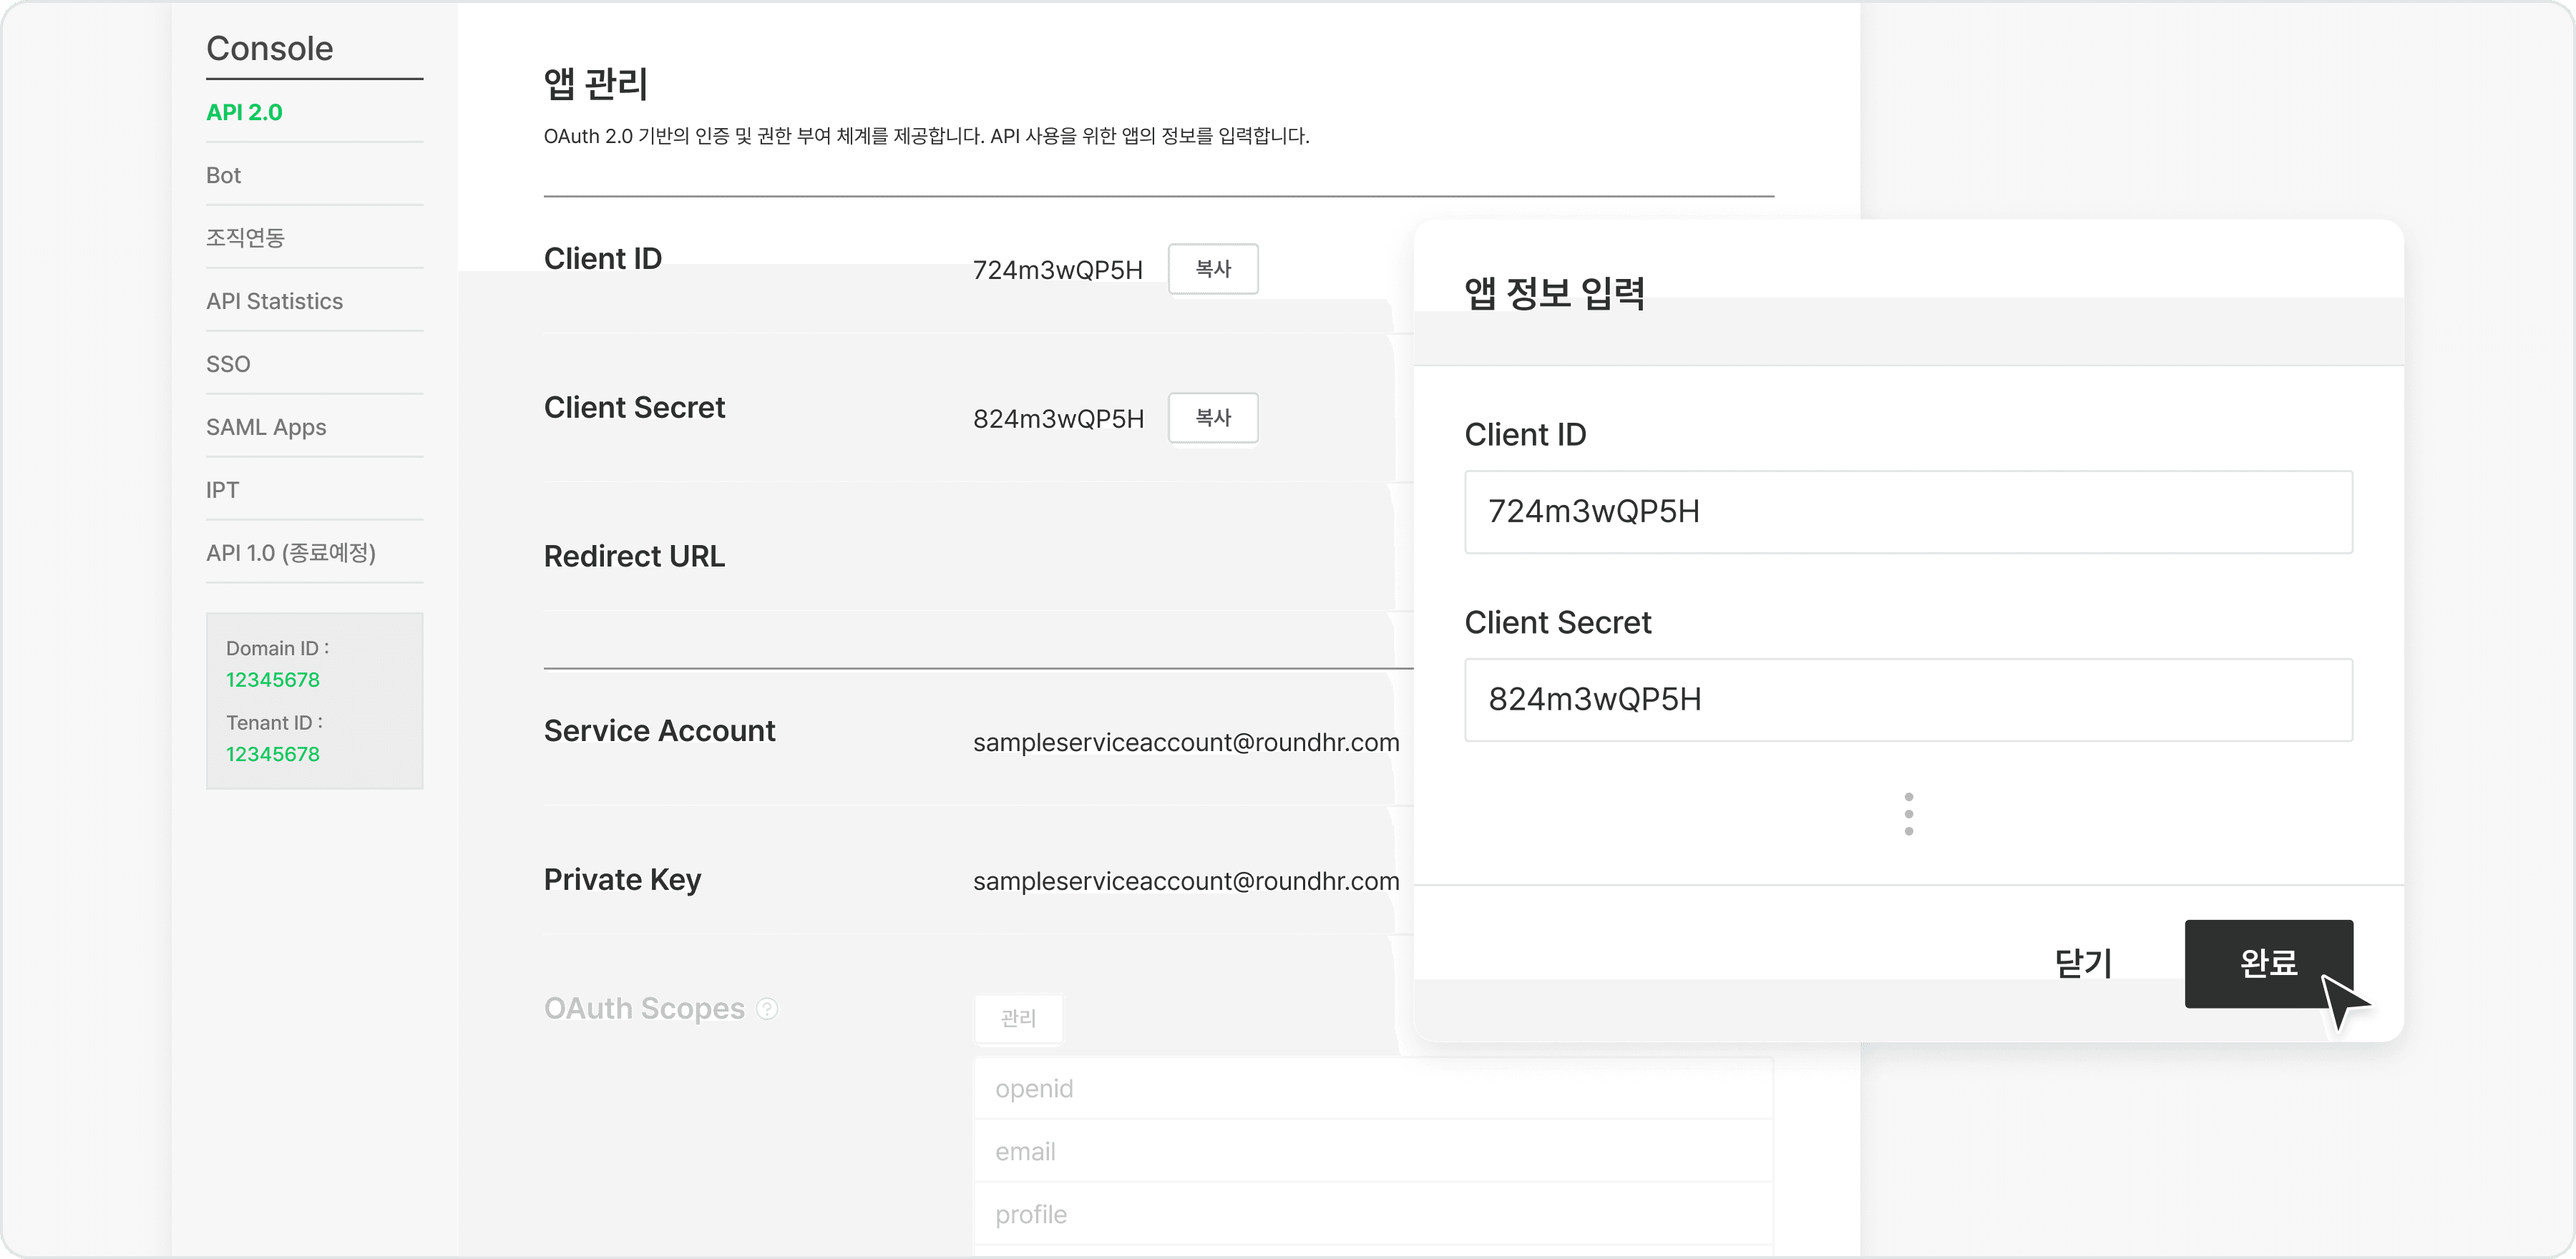The width and height of the screenshot is (2576, 1259).
Task: Open the Bot section
Action: 223,174
